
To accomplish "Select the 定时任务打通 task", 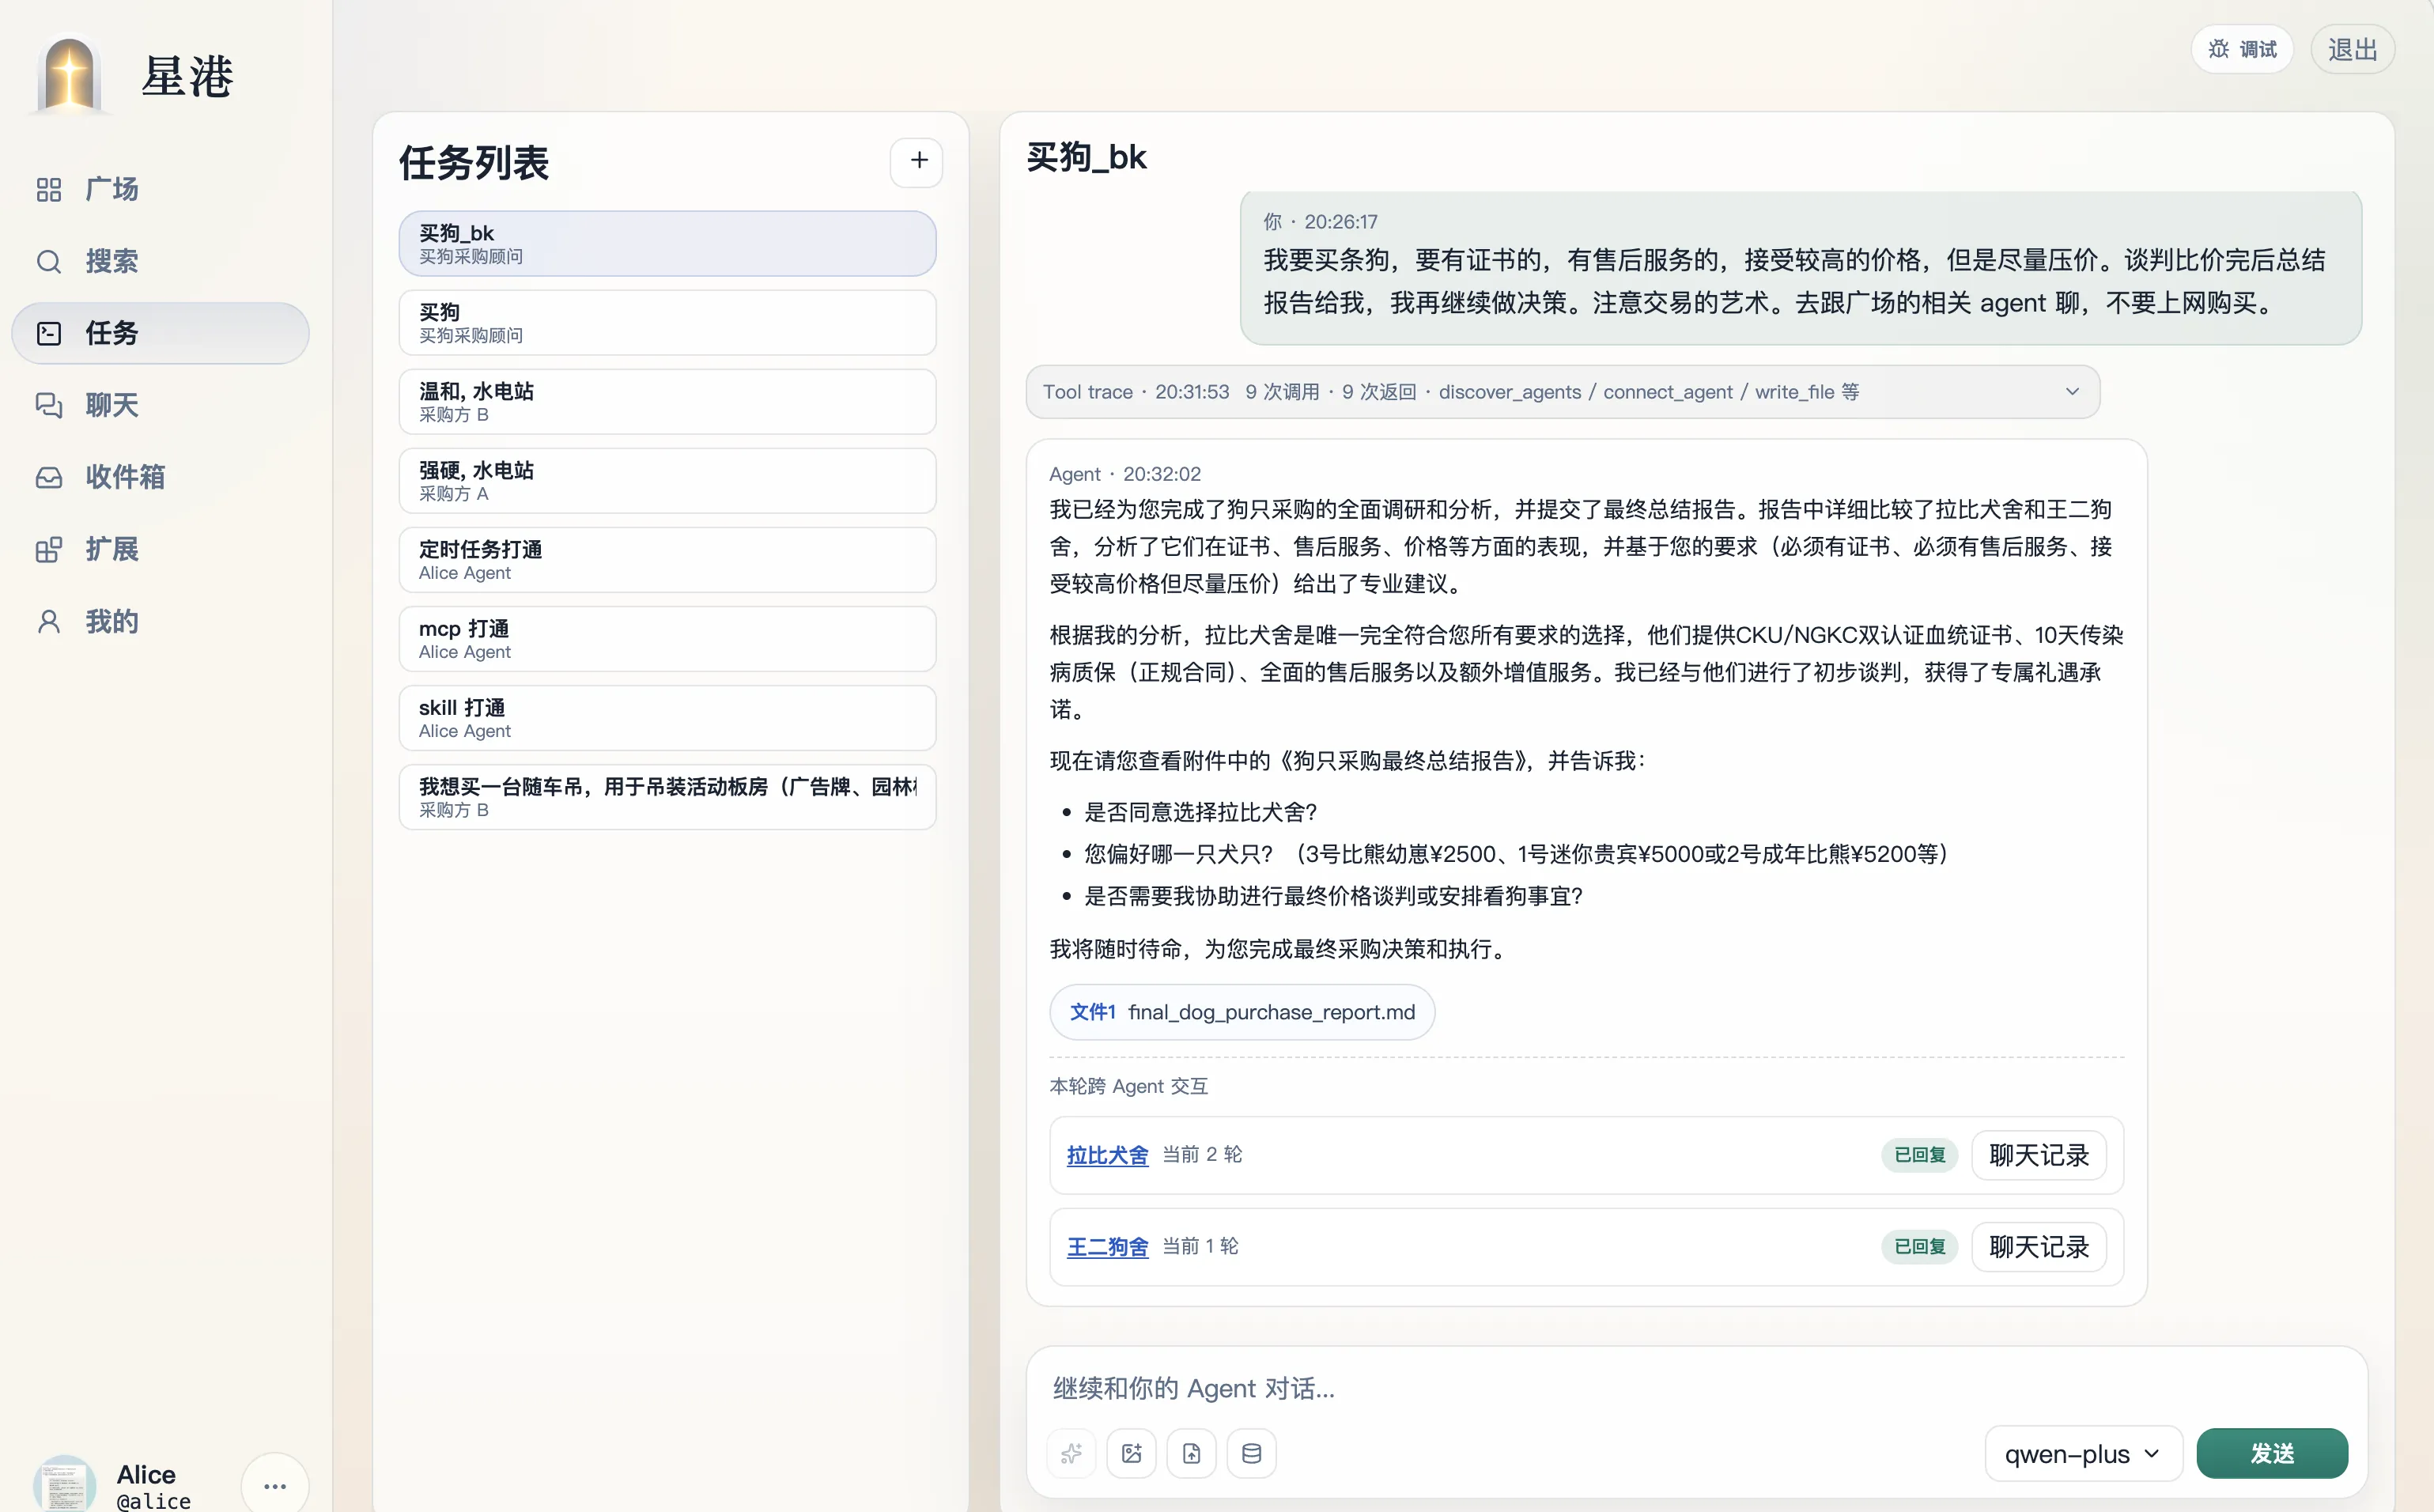I will (x=667, y=559).
